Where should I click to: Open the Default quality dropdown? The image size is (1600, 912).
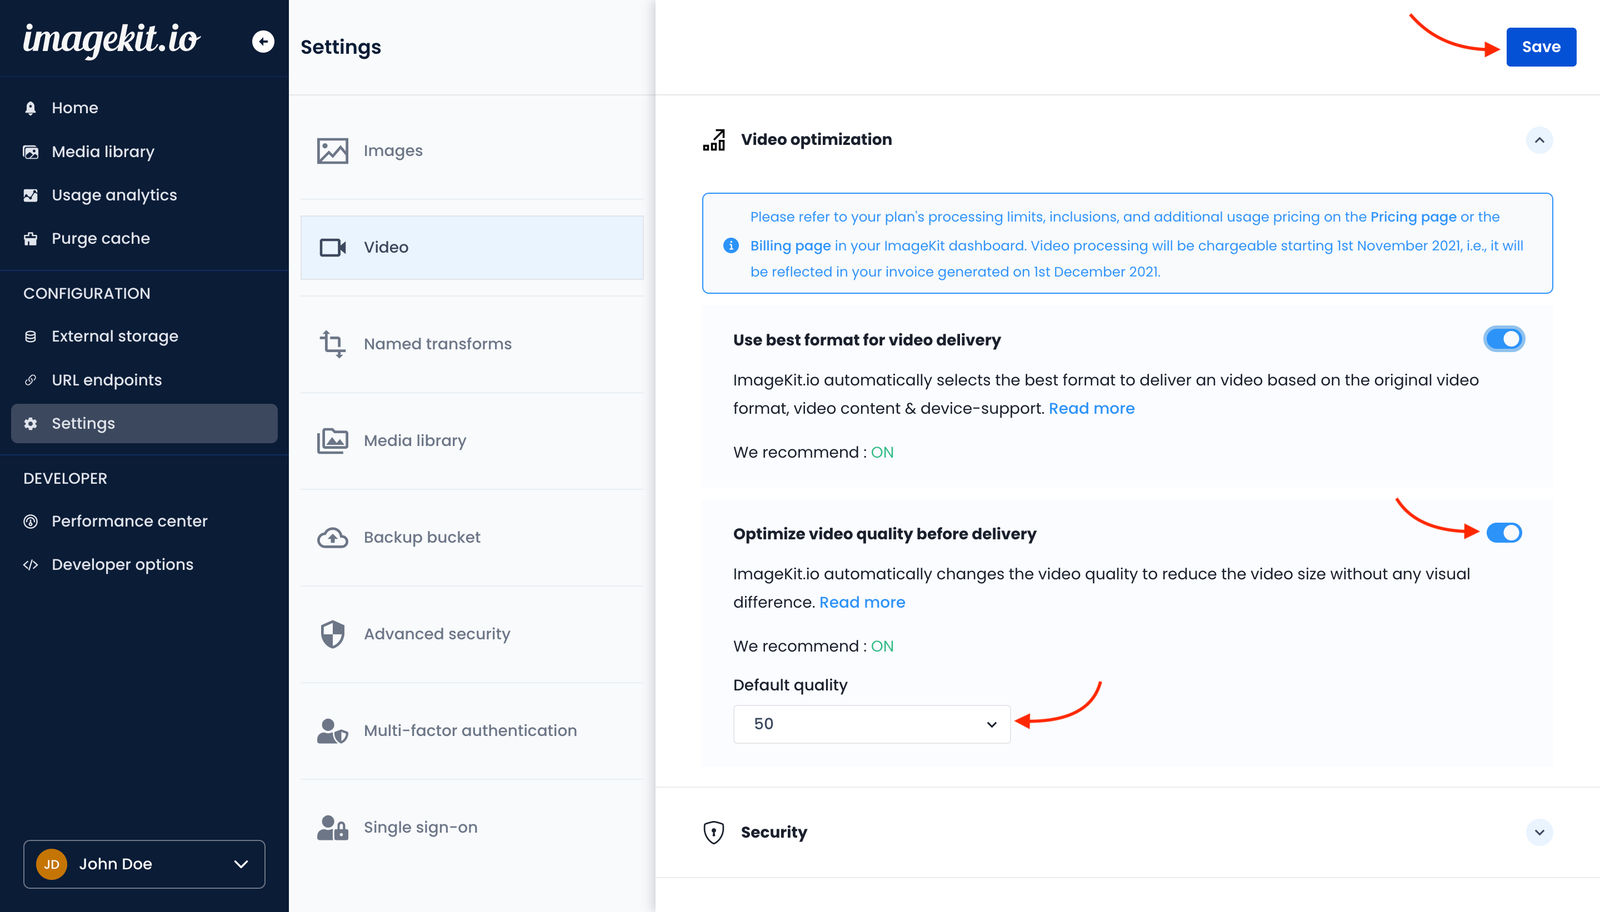pos(871,724)
